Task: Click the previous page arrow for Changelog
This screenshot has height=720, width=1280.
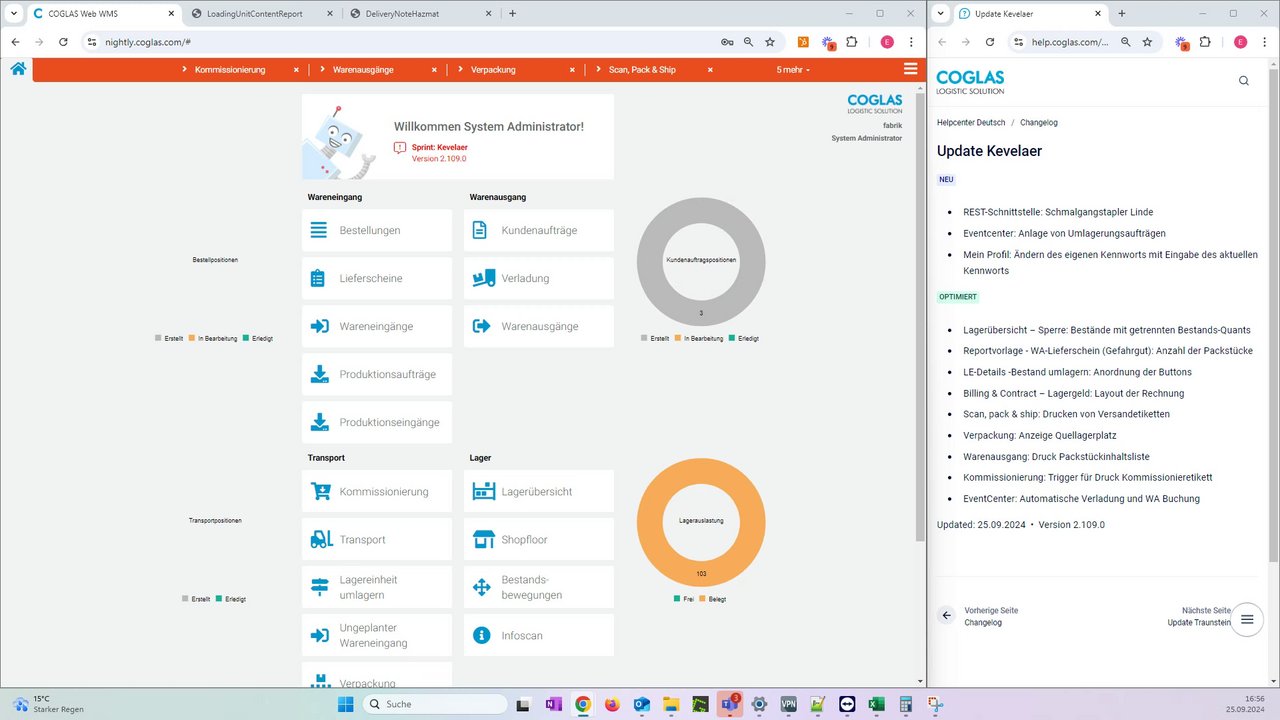Action: [x=947, y=615]
